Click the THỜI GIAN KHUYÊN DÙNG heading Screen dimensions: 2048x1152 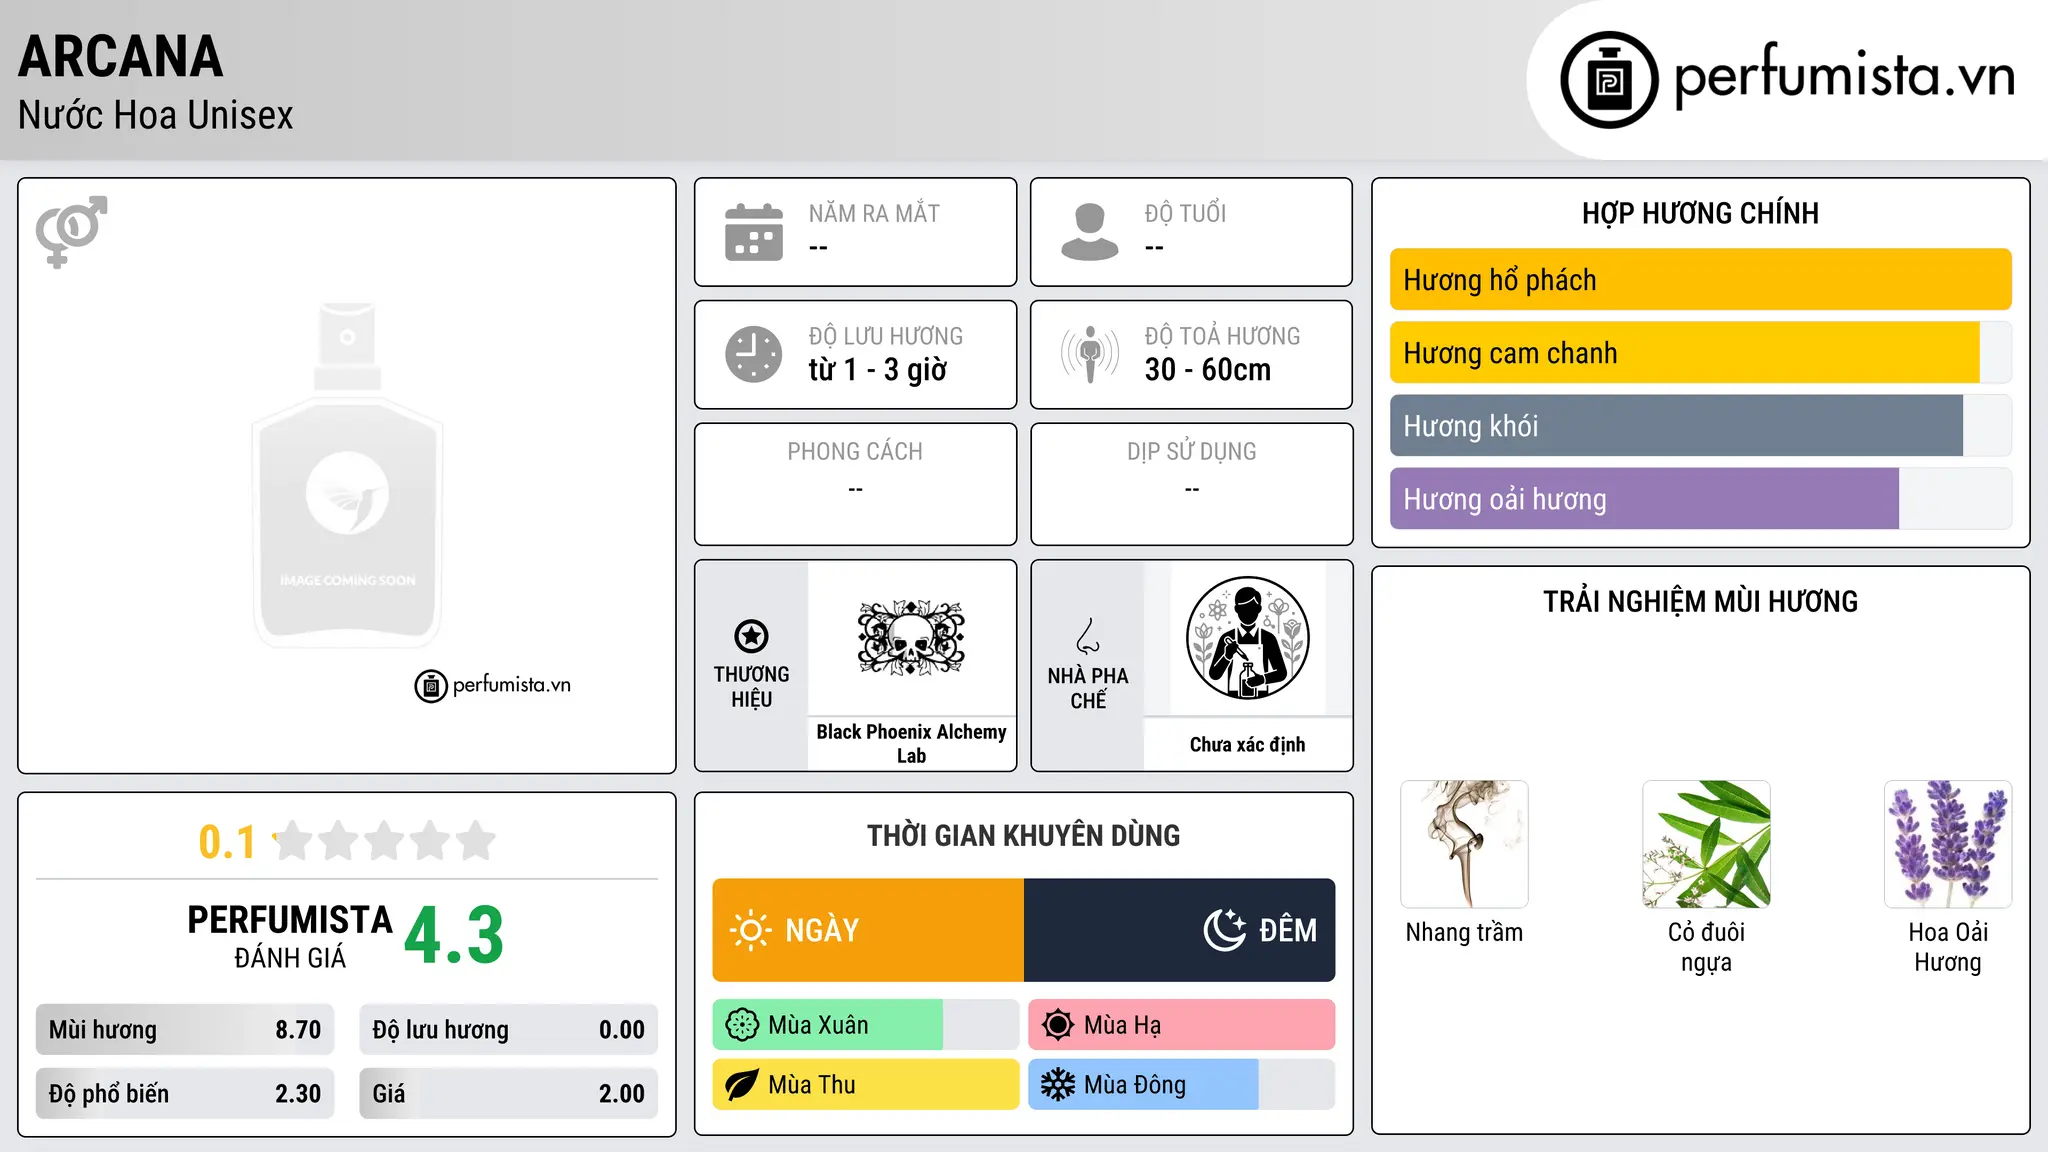pos(1023,836)
